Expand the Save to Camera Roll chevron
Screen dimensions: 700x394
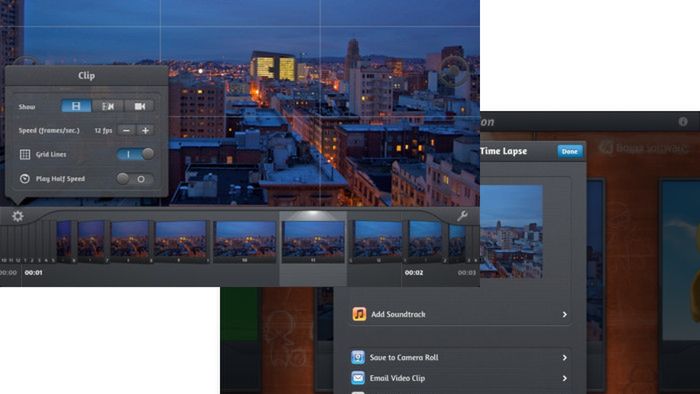565,358
